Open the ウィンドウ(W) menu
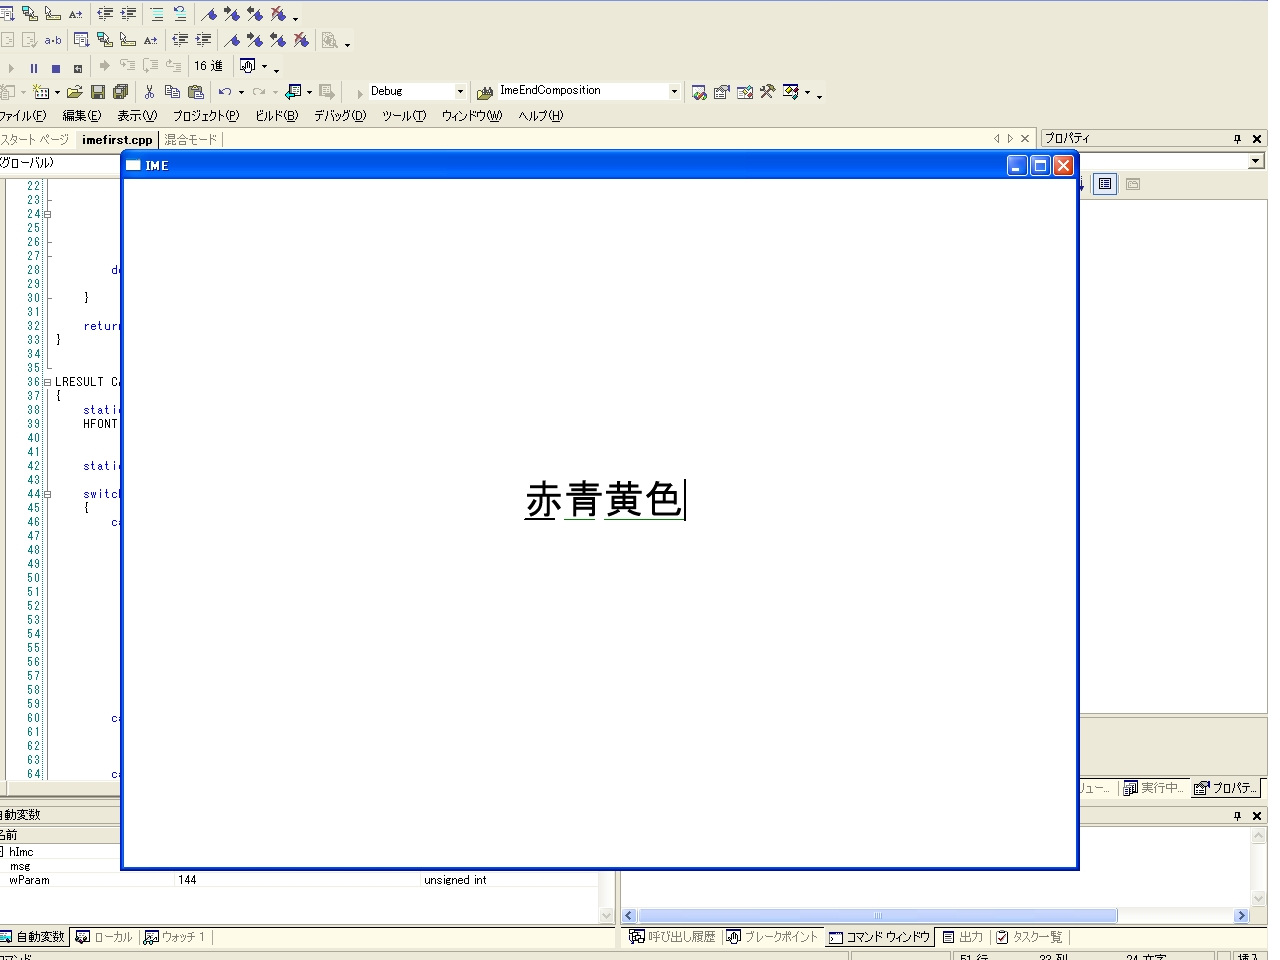The width and height of the screenshot is (1280, 960). click(x=472, y=116)
